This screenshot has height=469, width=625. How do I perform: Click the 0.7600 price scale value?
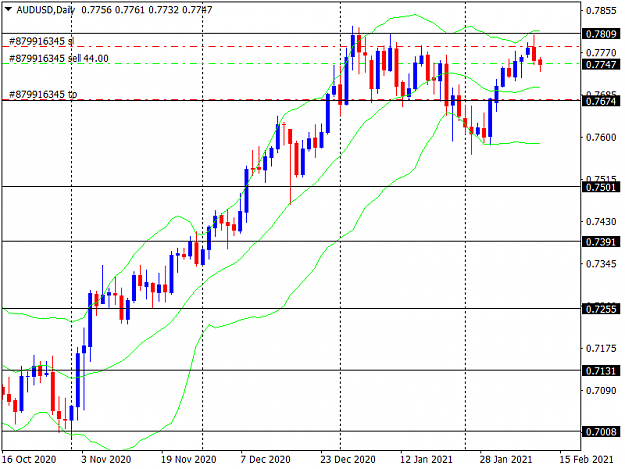point(601,137)
